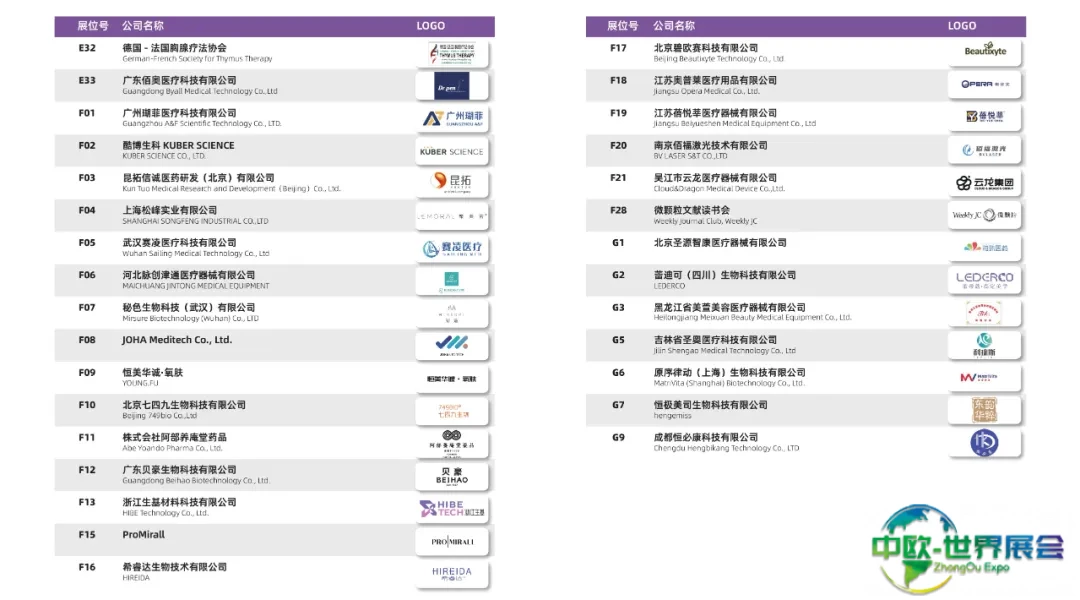Click the 云龙集团 logo
This screenshot has width=1080, height=600.
tap(985, 183)
